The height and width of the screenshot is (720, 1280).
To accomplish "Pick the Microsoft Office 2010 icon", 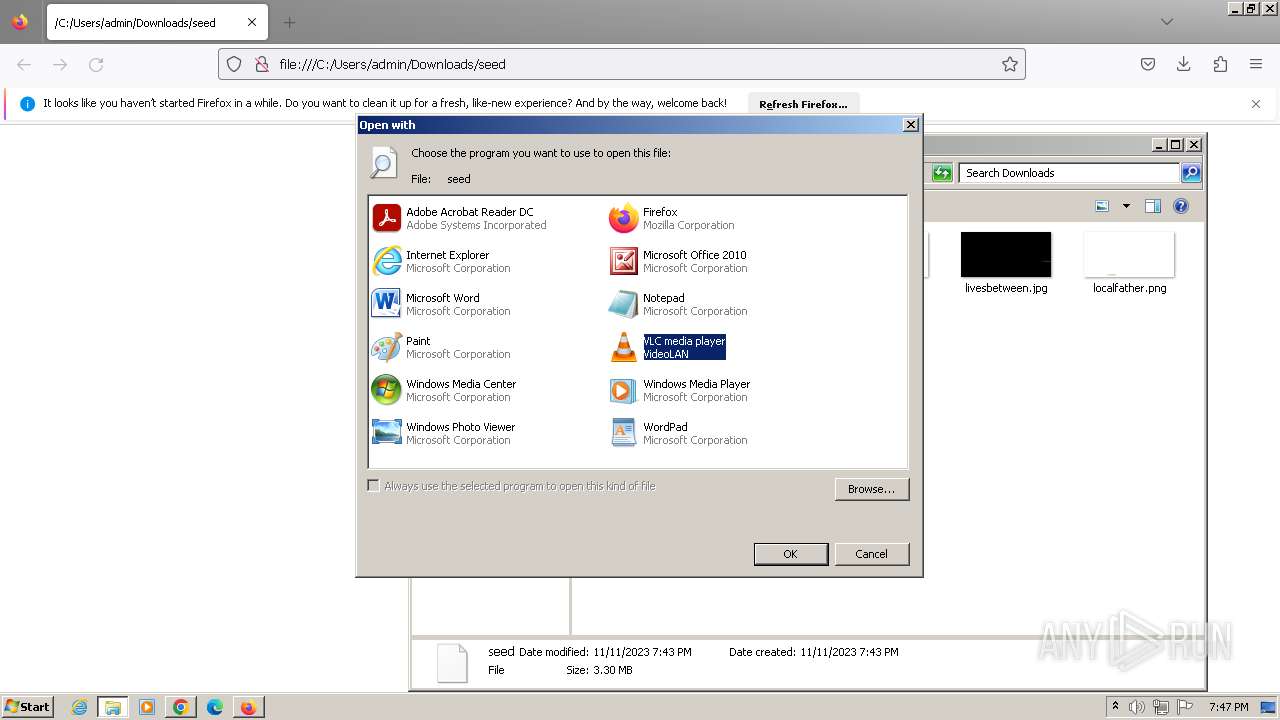I will tap(623, 261).
